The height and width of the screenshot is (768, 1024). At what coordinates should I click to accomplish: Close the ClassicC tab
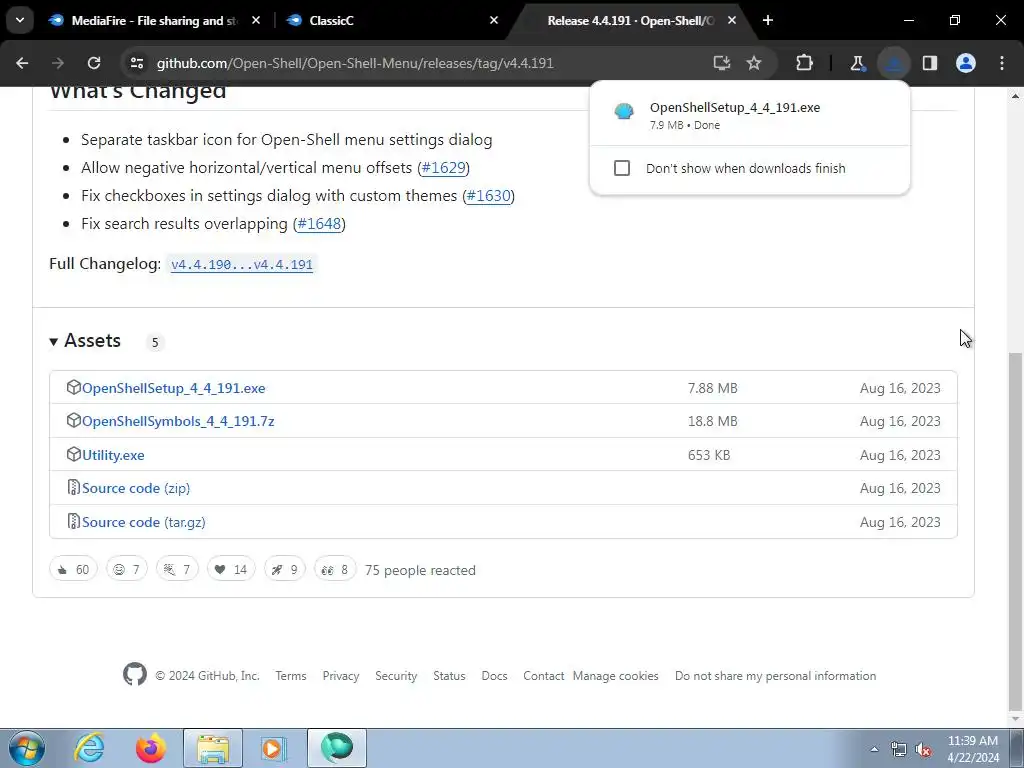[x=494, y=20]
